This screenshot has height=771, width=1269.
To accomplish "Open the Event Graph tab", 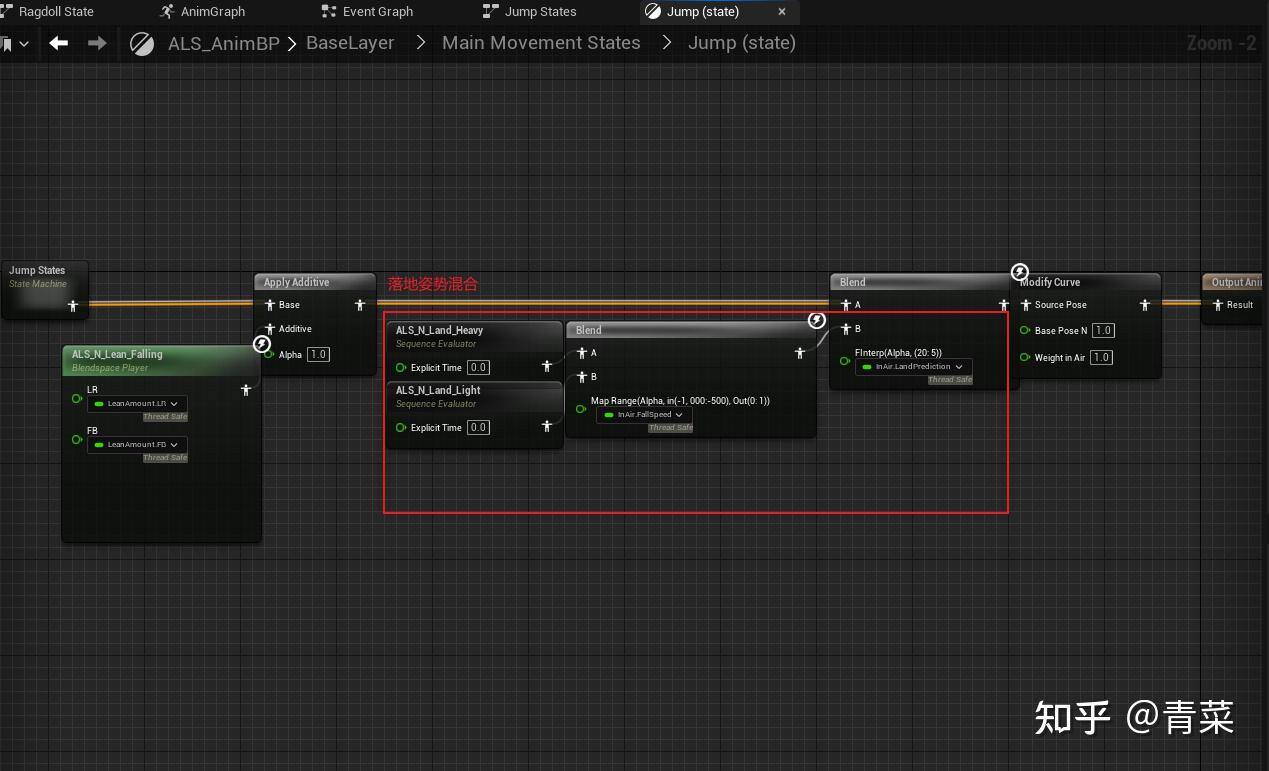I will point(367,12).
